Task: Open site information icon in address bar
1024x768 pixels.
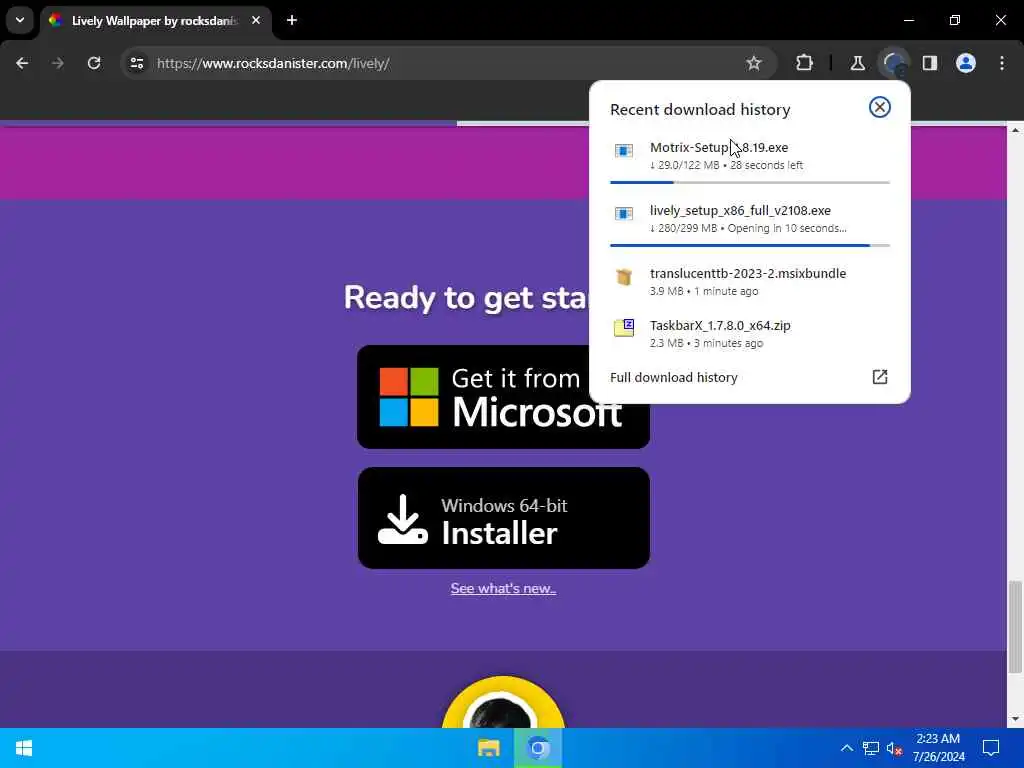Action: (x=136, y=63)
